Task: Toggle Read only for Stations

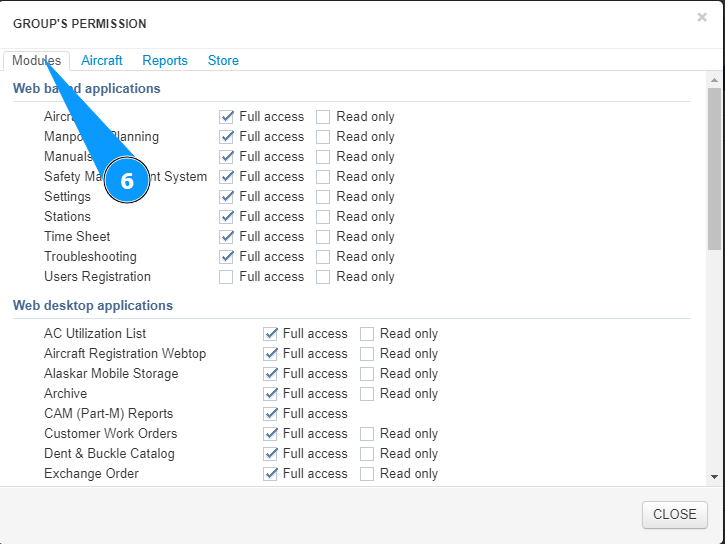Action: click(x=323, y=217)
